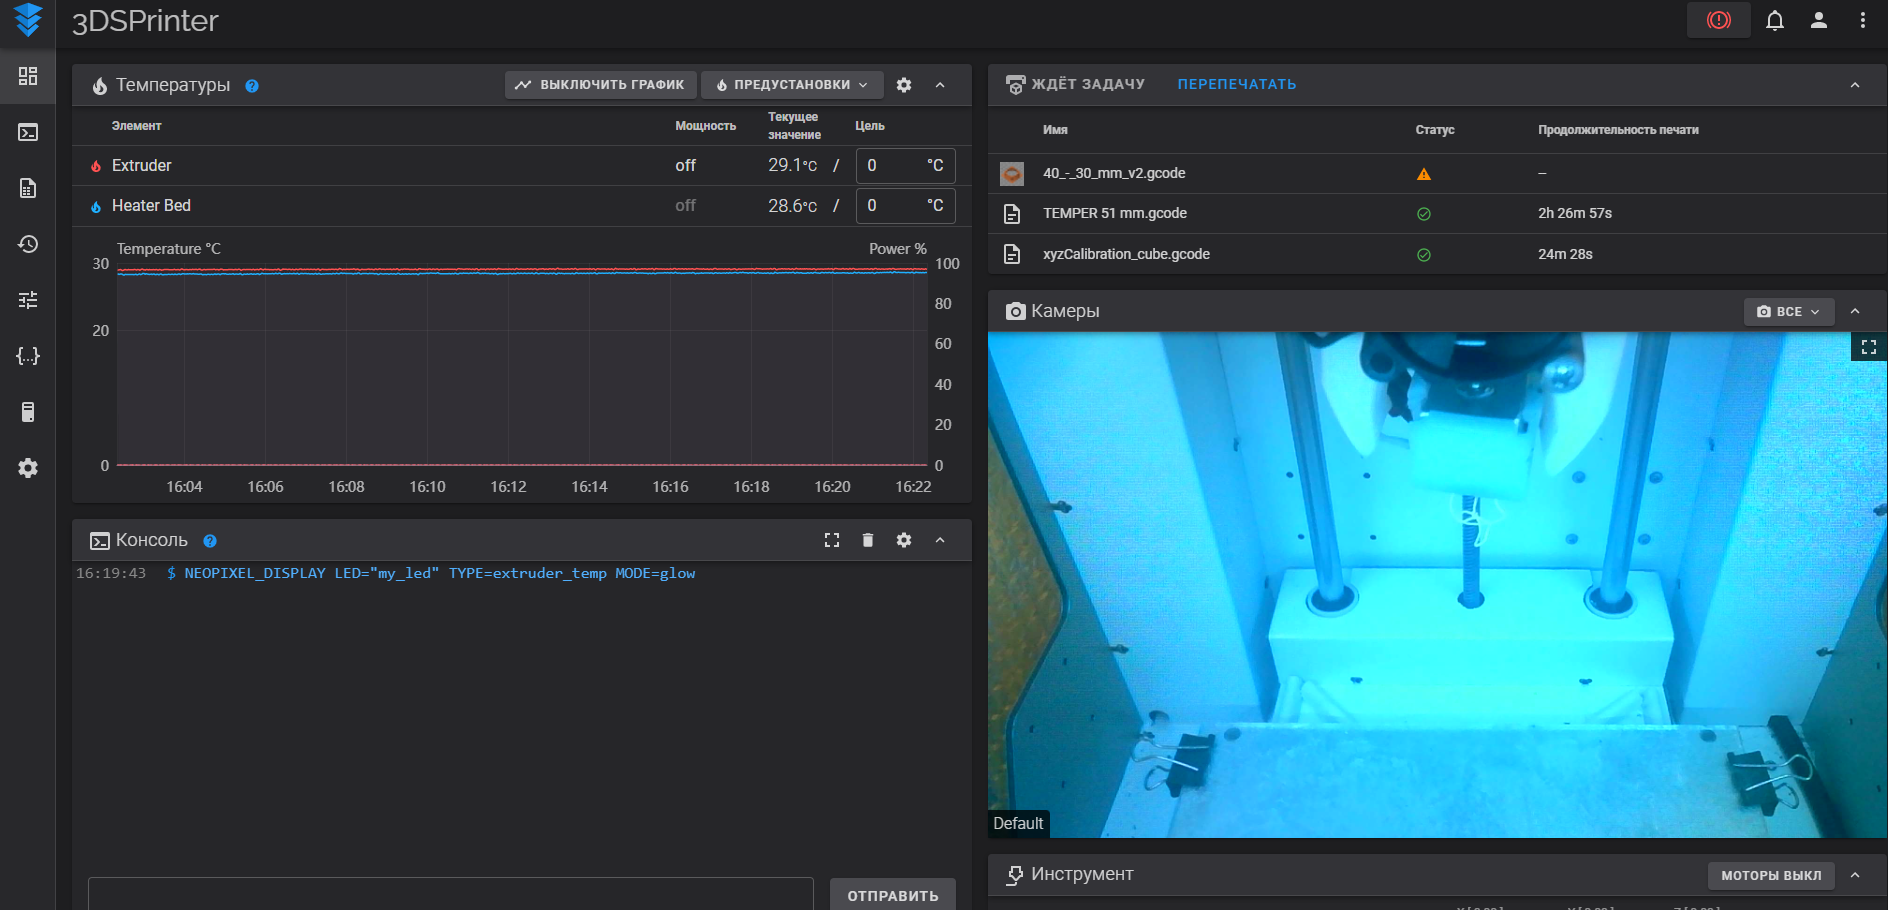The width and height of the screenshot is (1888, 910).
Task: Open the user account icon
Action: click(x=1819, y=20)
